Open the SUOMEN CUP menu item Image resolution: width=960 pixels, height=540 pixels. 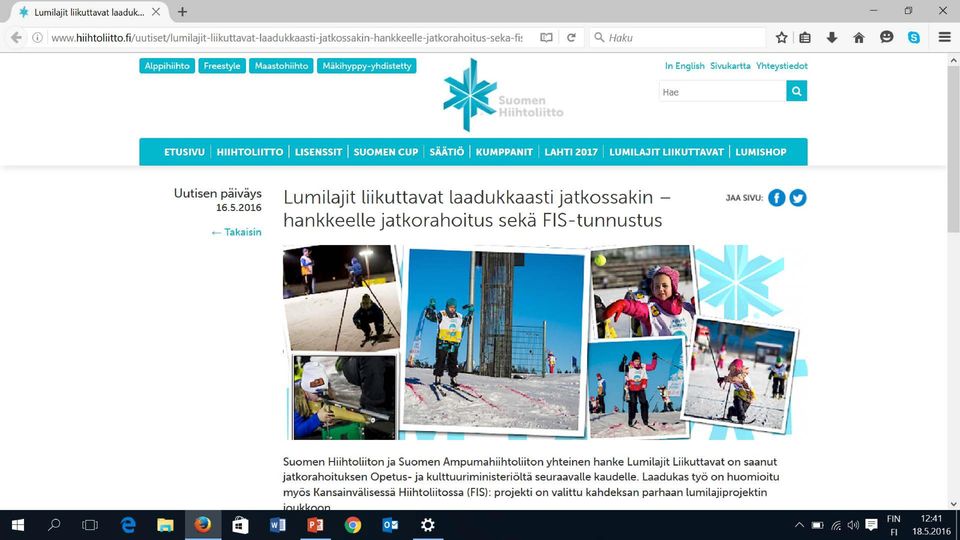tap(386, 152)
